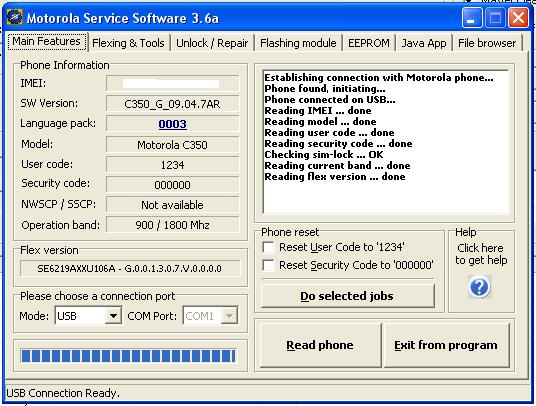536x406 pixels.
Task: Click log line 'Reading flex version ... done'
Action: coord(335,177)
